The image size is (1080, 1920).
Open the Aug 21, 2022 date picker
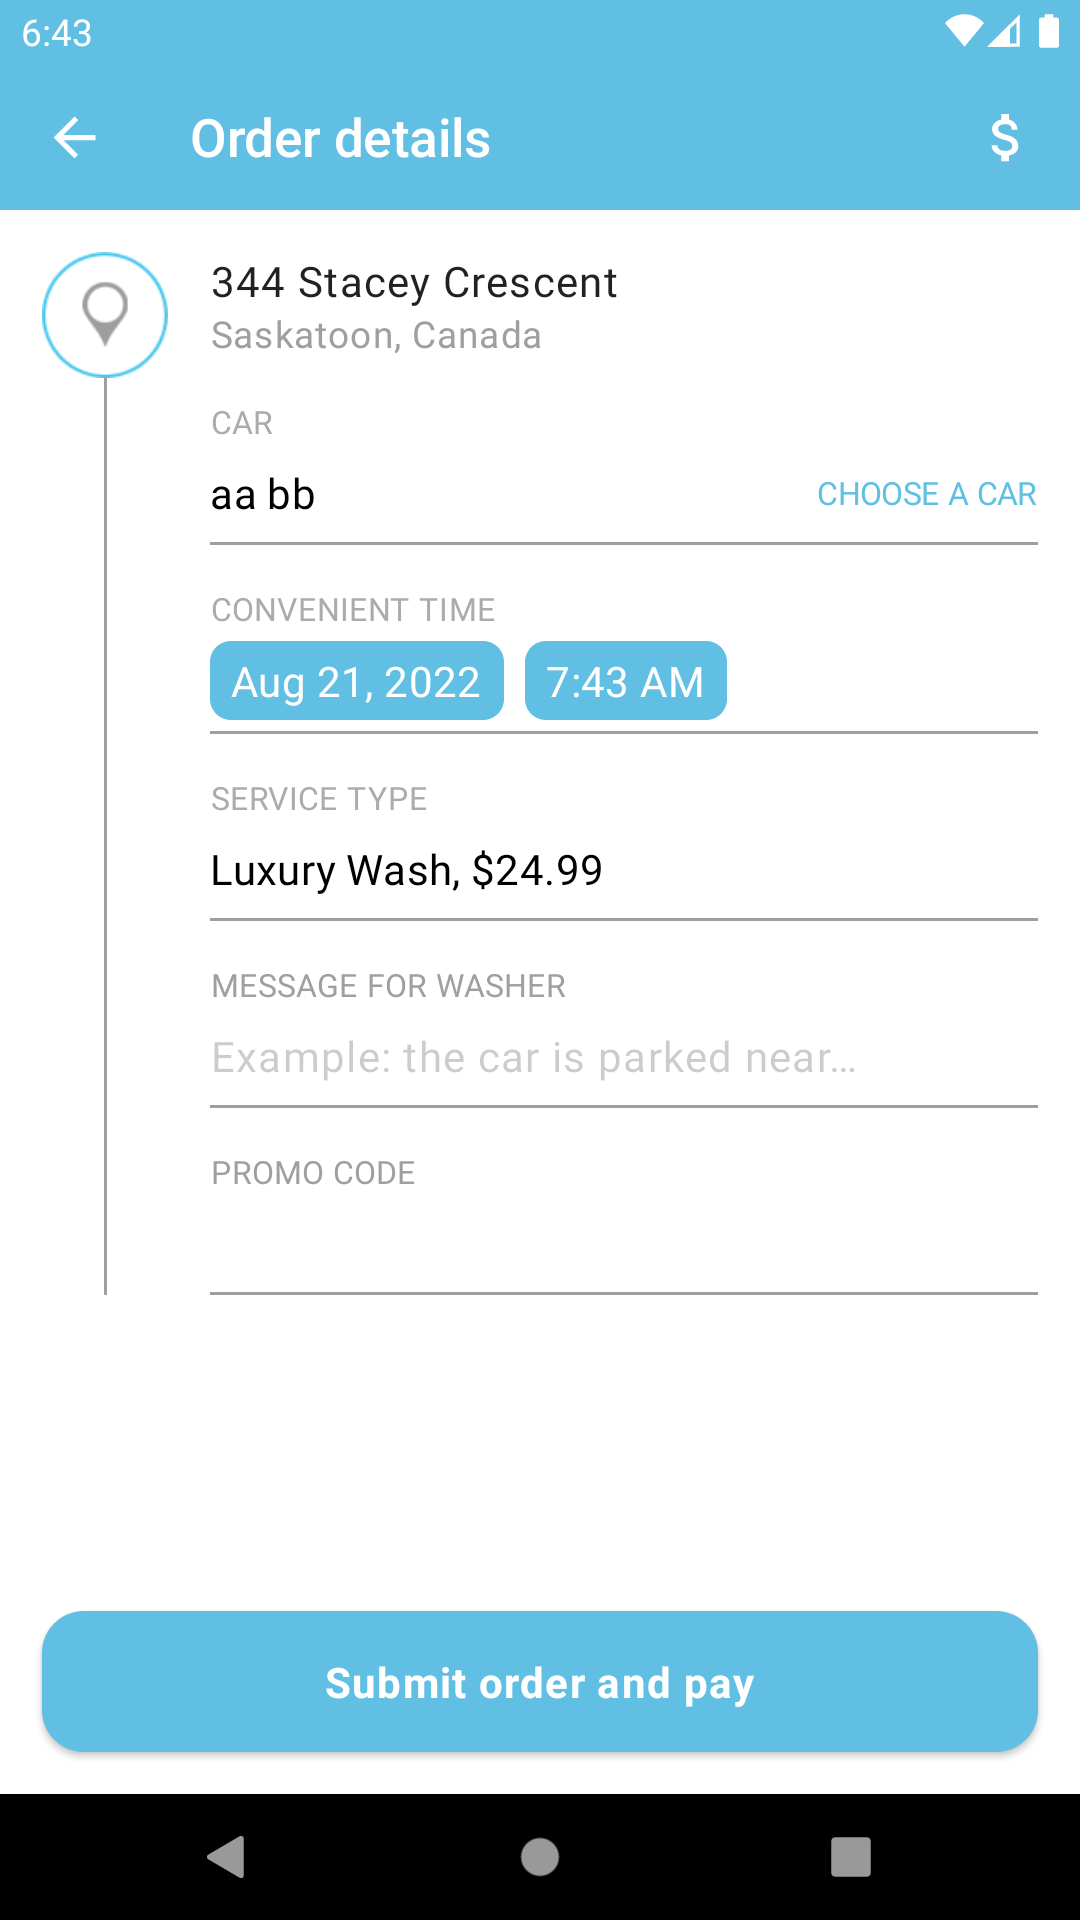click(357, 681)
